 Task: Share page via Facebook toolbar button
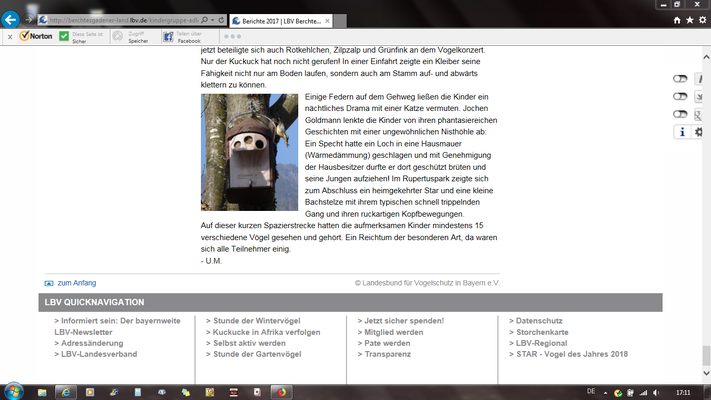[182, 37]
